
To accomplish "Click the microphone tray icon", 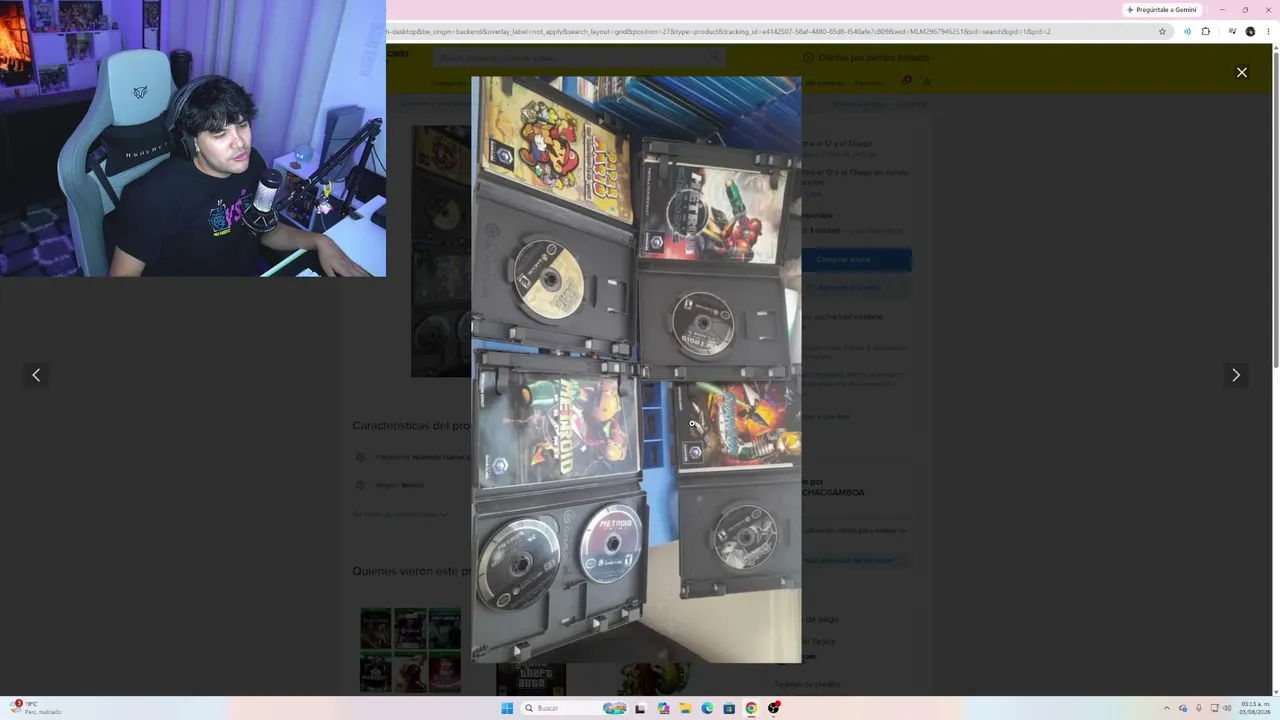I will 1198,708.
